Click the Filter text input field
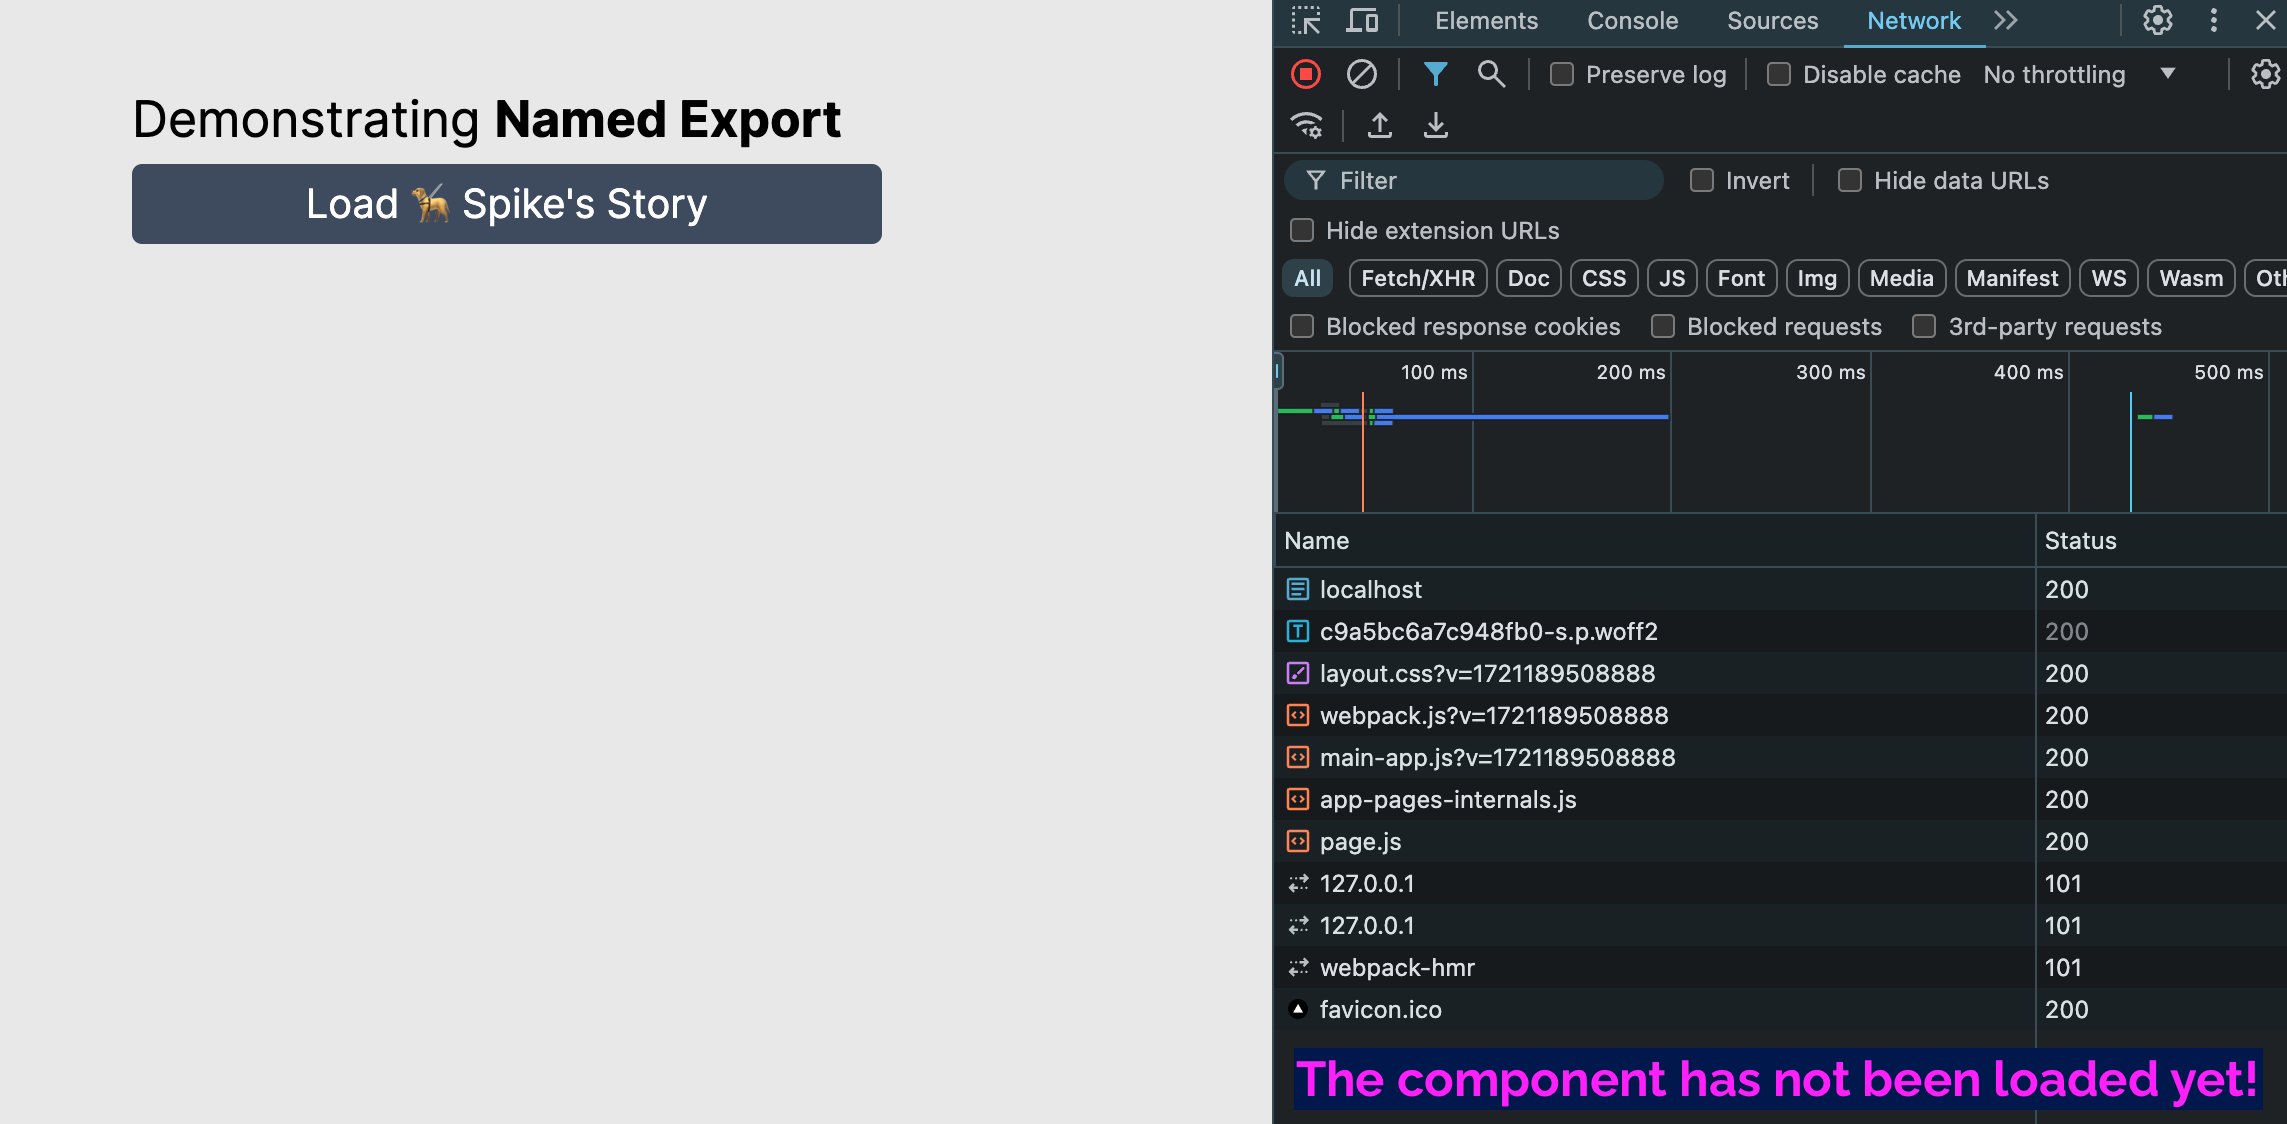The width and height of the screenshot is (2287, 1124). click(1473, 179)
